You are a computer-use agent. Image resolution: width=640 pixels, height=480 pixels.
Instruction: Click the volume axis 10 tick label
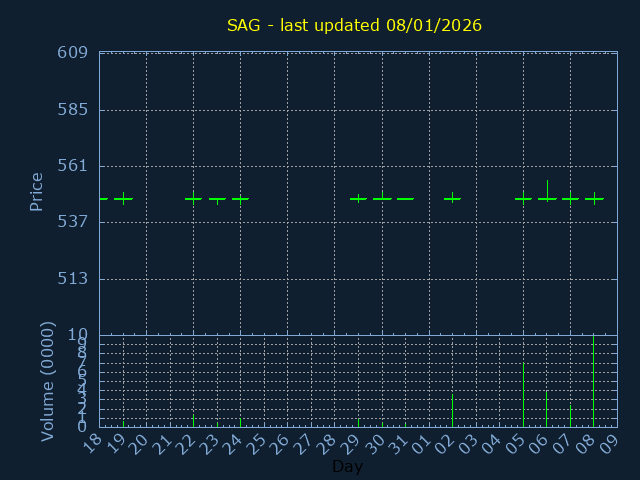point(78,335)
